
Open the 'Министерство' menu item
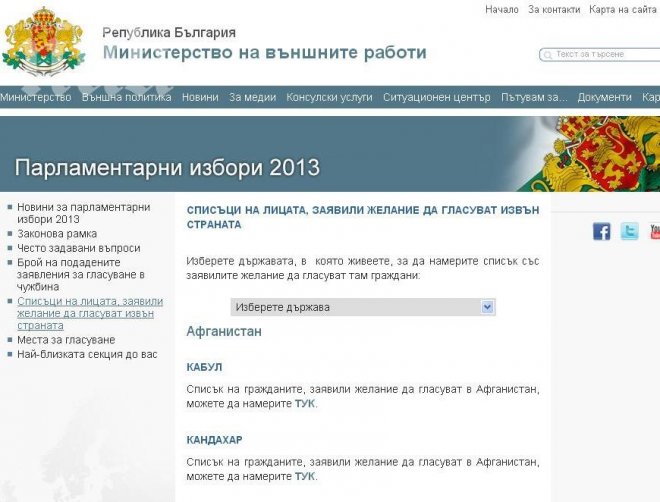(35, 97)
